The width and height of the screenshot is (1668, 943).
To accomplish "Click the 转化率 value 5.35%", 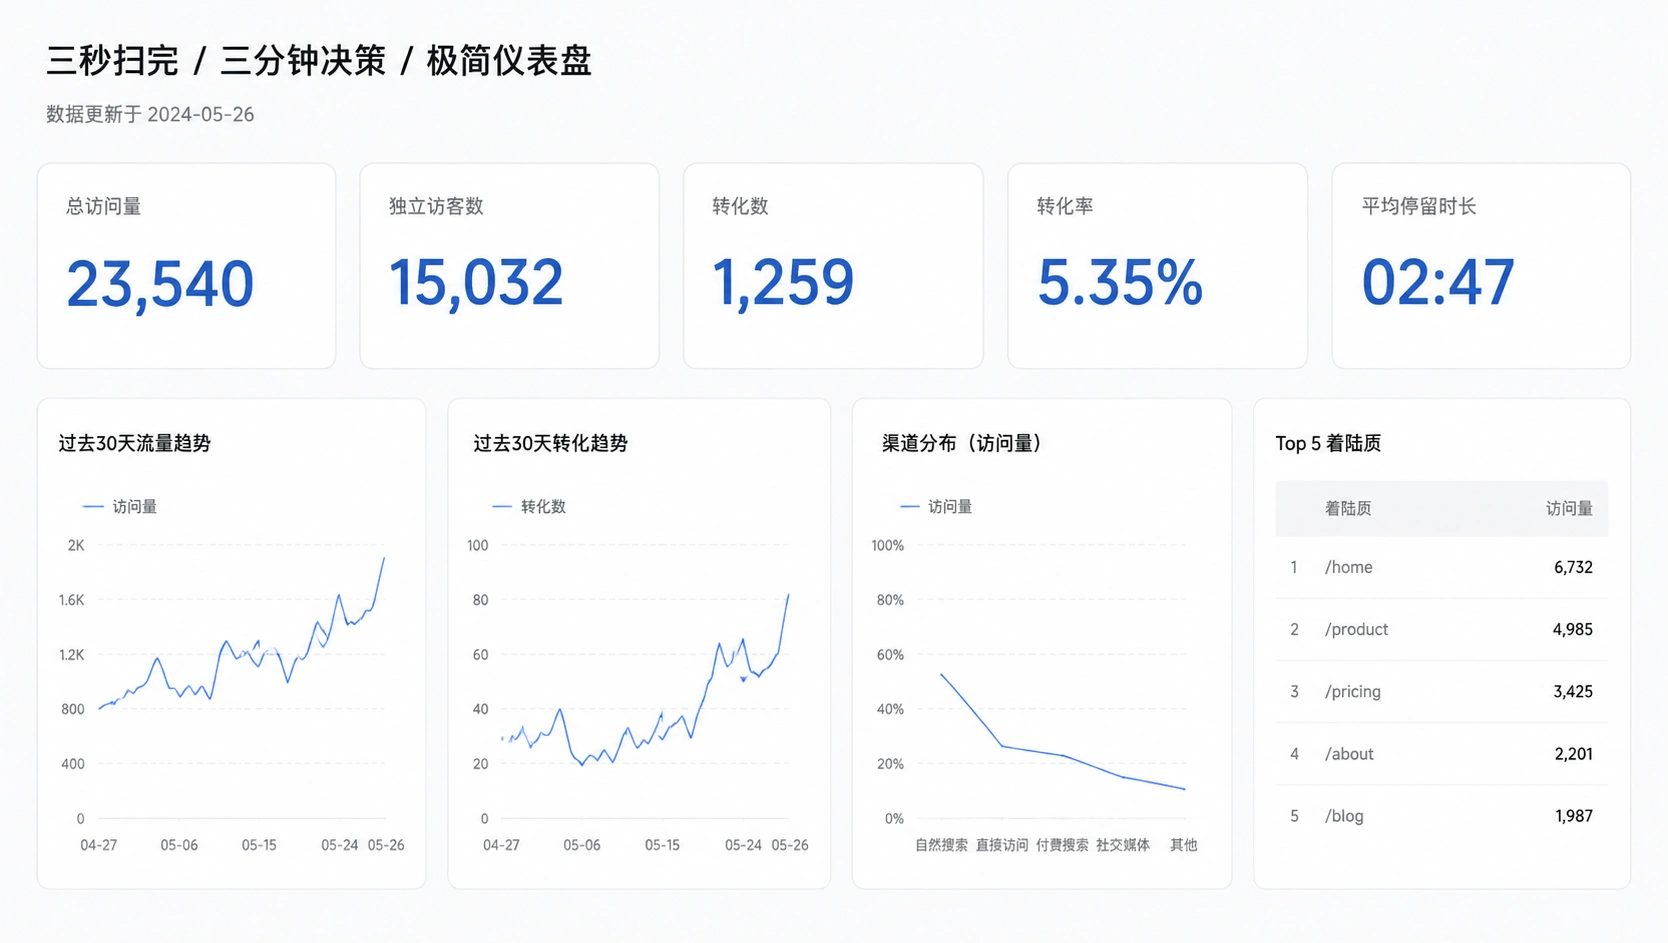I will (1120, 283).
